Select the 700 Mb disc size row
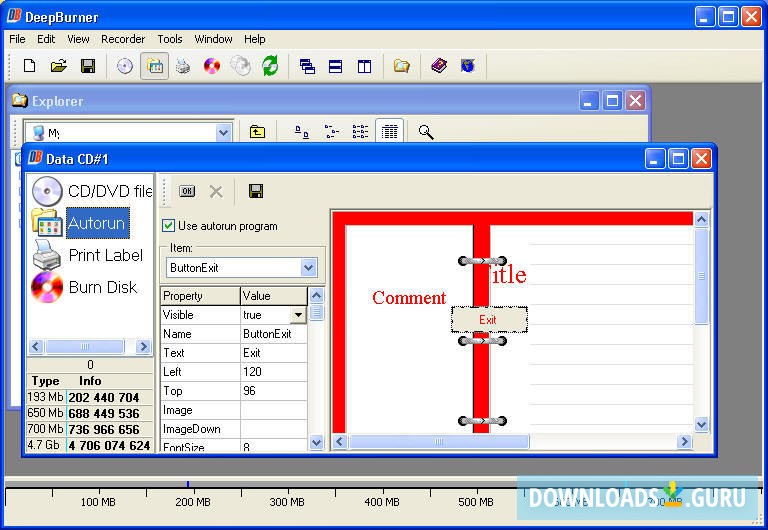The height and width of the screenshot is (530, 768). 90,429
